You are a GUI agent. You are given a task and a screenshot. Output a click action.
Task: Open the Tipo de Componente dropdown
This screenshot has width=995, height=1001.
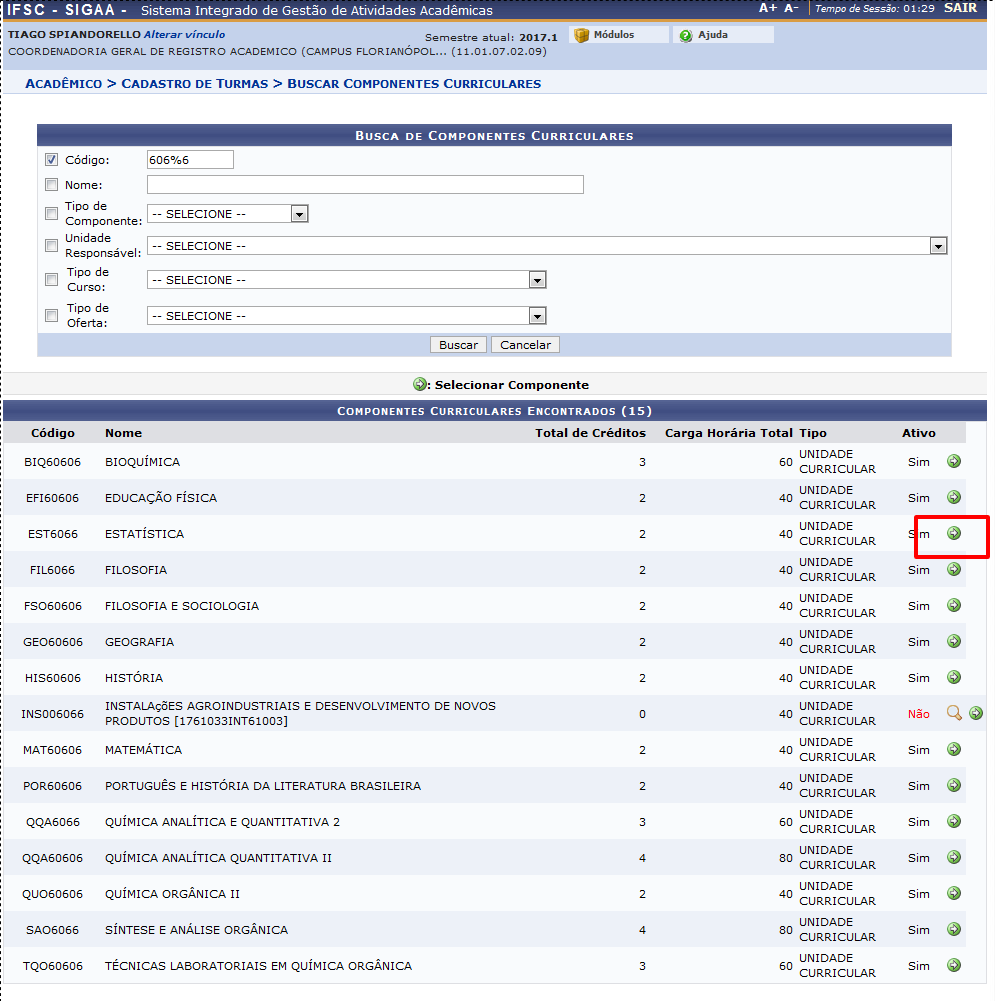coord(227,214)
